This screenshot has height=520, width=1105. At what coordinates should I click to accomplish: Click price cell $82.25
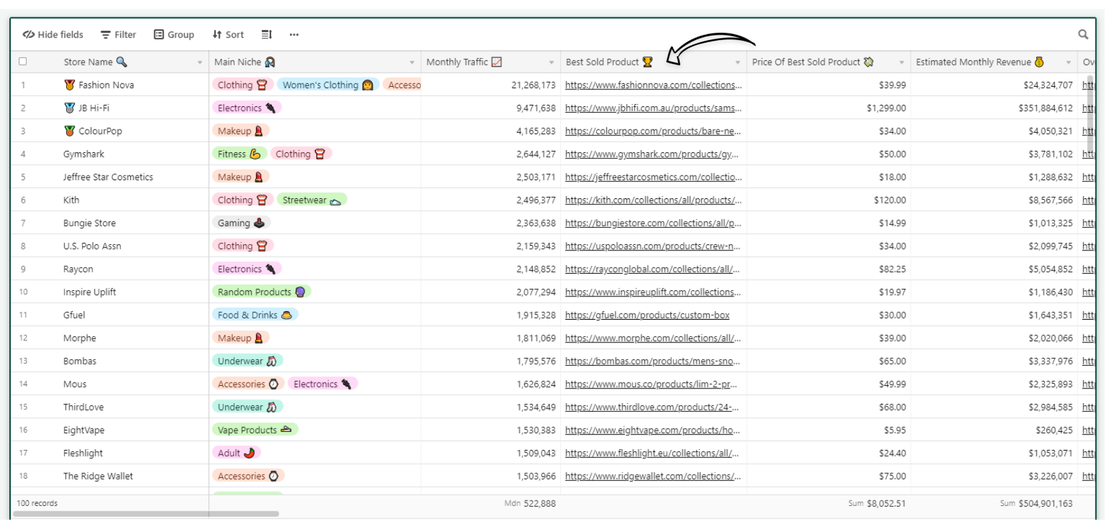(x=893, y=269)
